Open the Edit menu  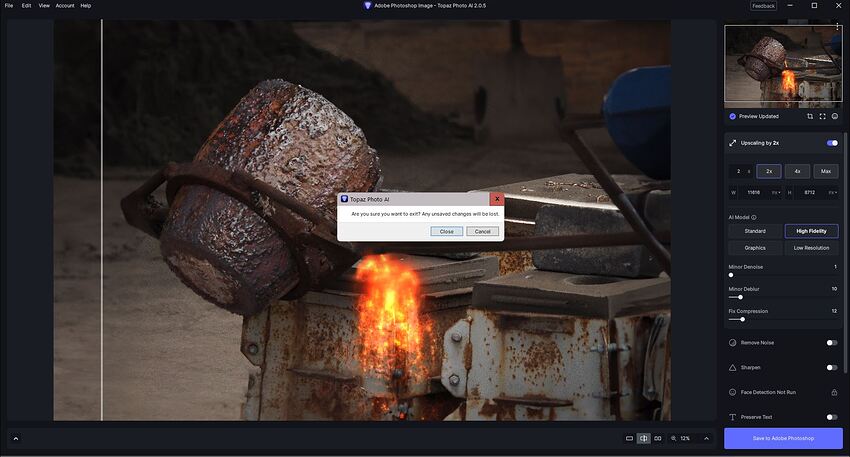27,5
